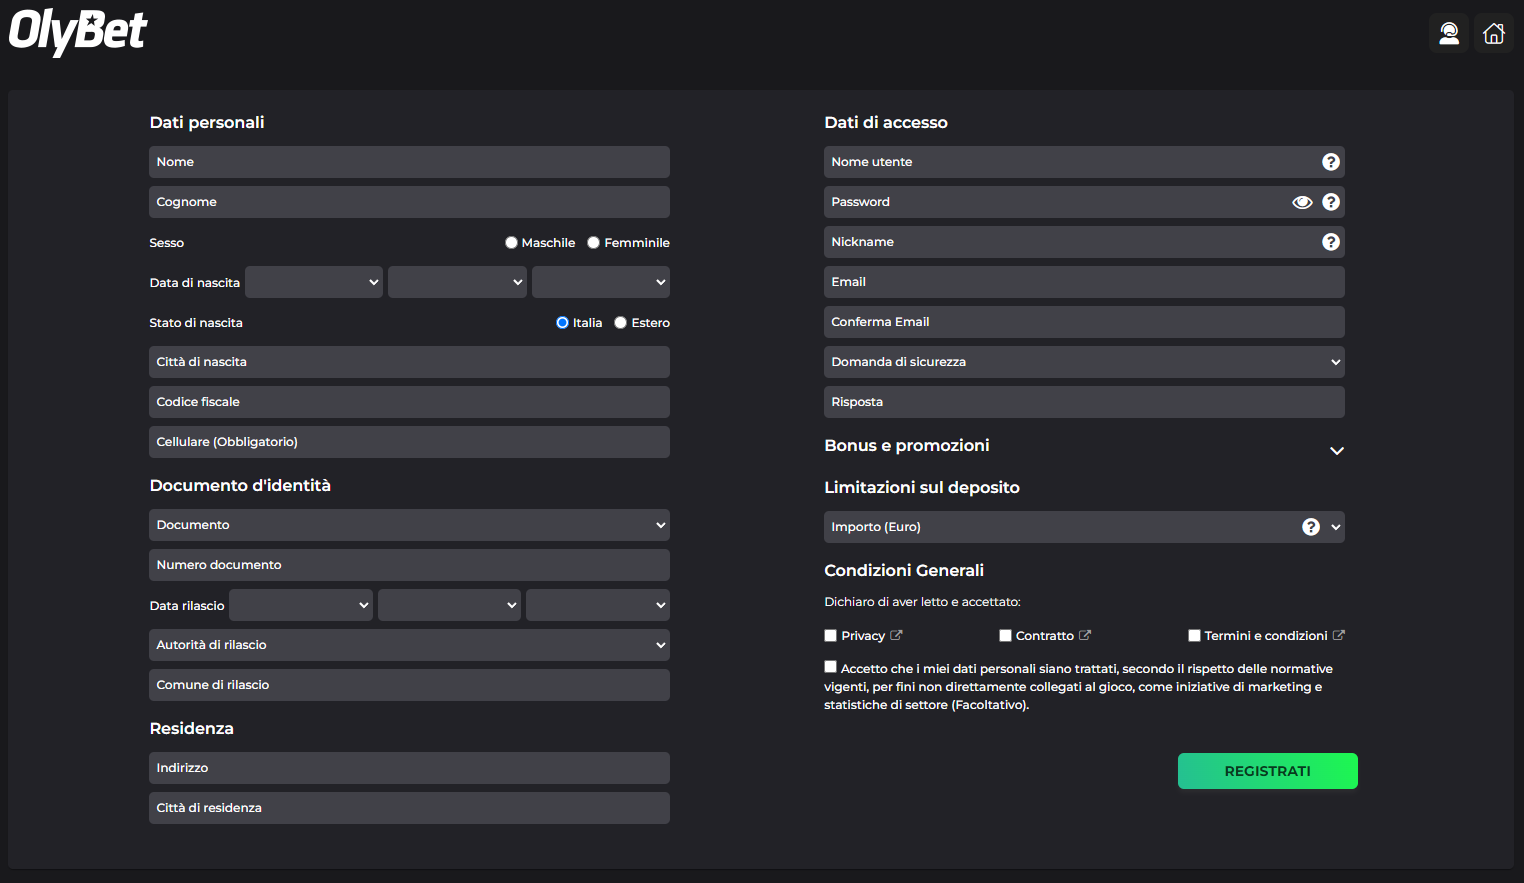Click the home icon in the header
1524x883 pixels.
coord(1494,32)
